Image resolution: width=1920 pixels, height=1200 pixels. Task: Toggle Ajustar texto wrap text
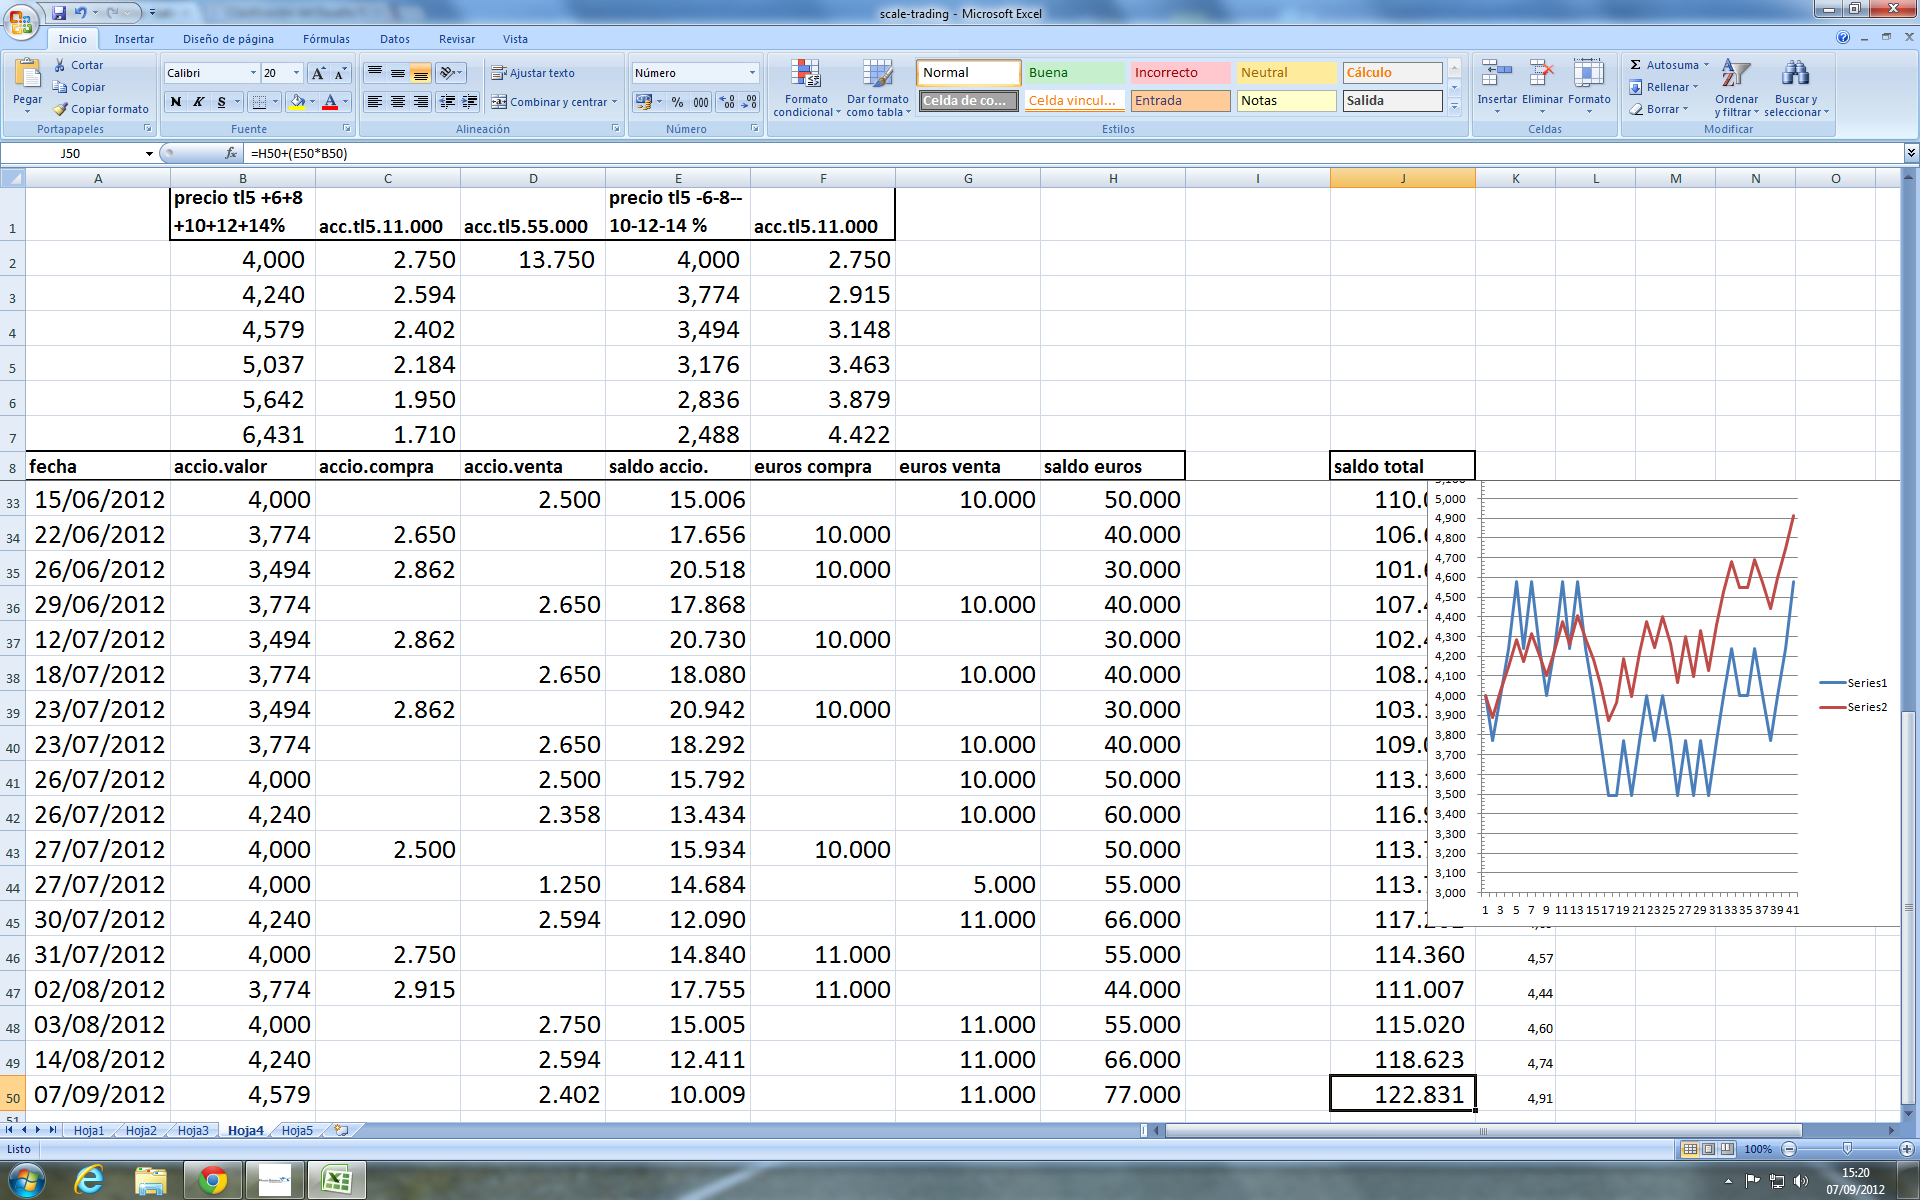pos(532,73)
